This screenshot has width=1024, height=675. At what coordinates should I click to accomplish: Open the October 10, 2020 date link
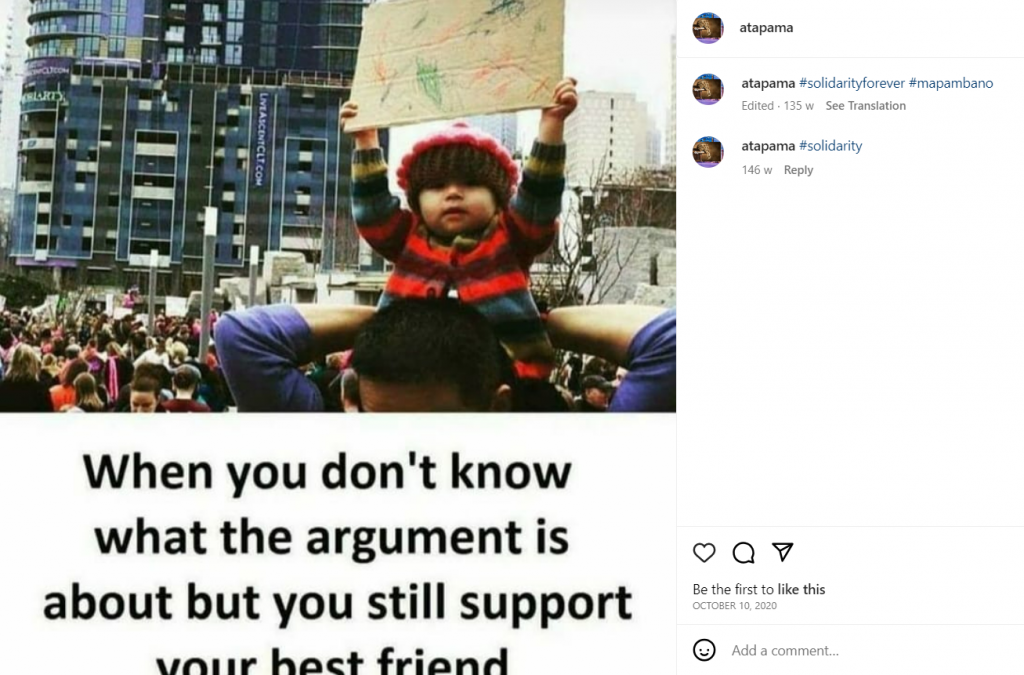point(735,606)
